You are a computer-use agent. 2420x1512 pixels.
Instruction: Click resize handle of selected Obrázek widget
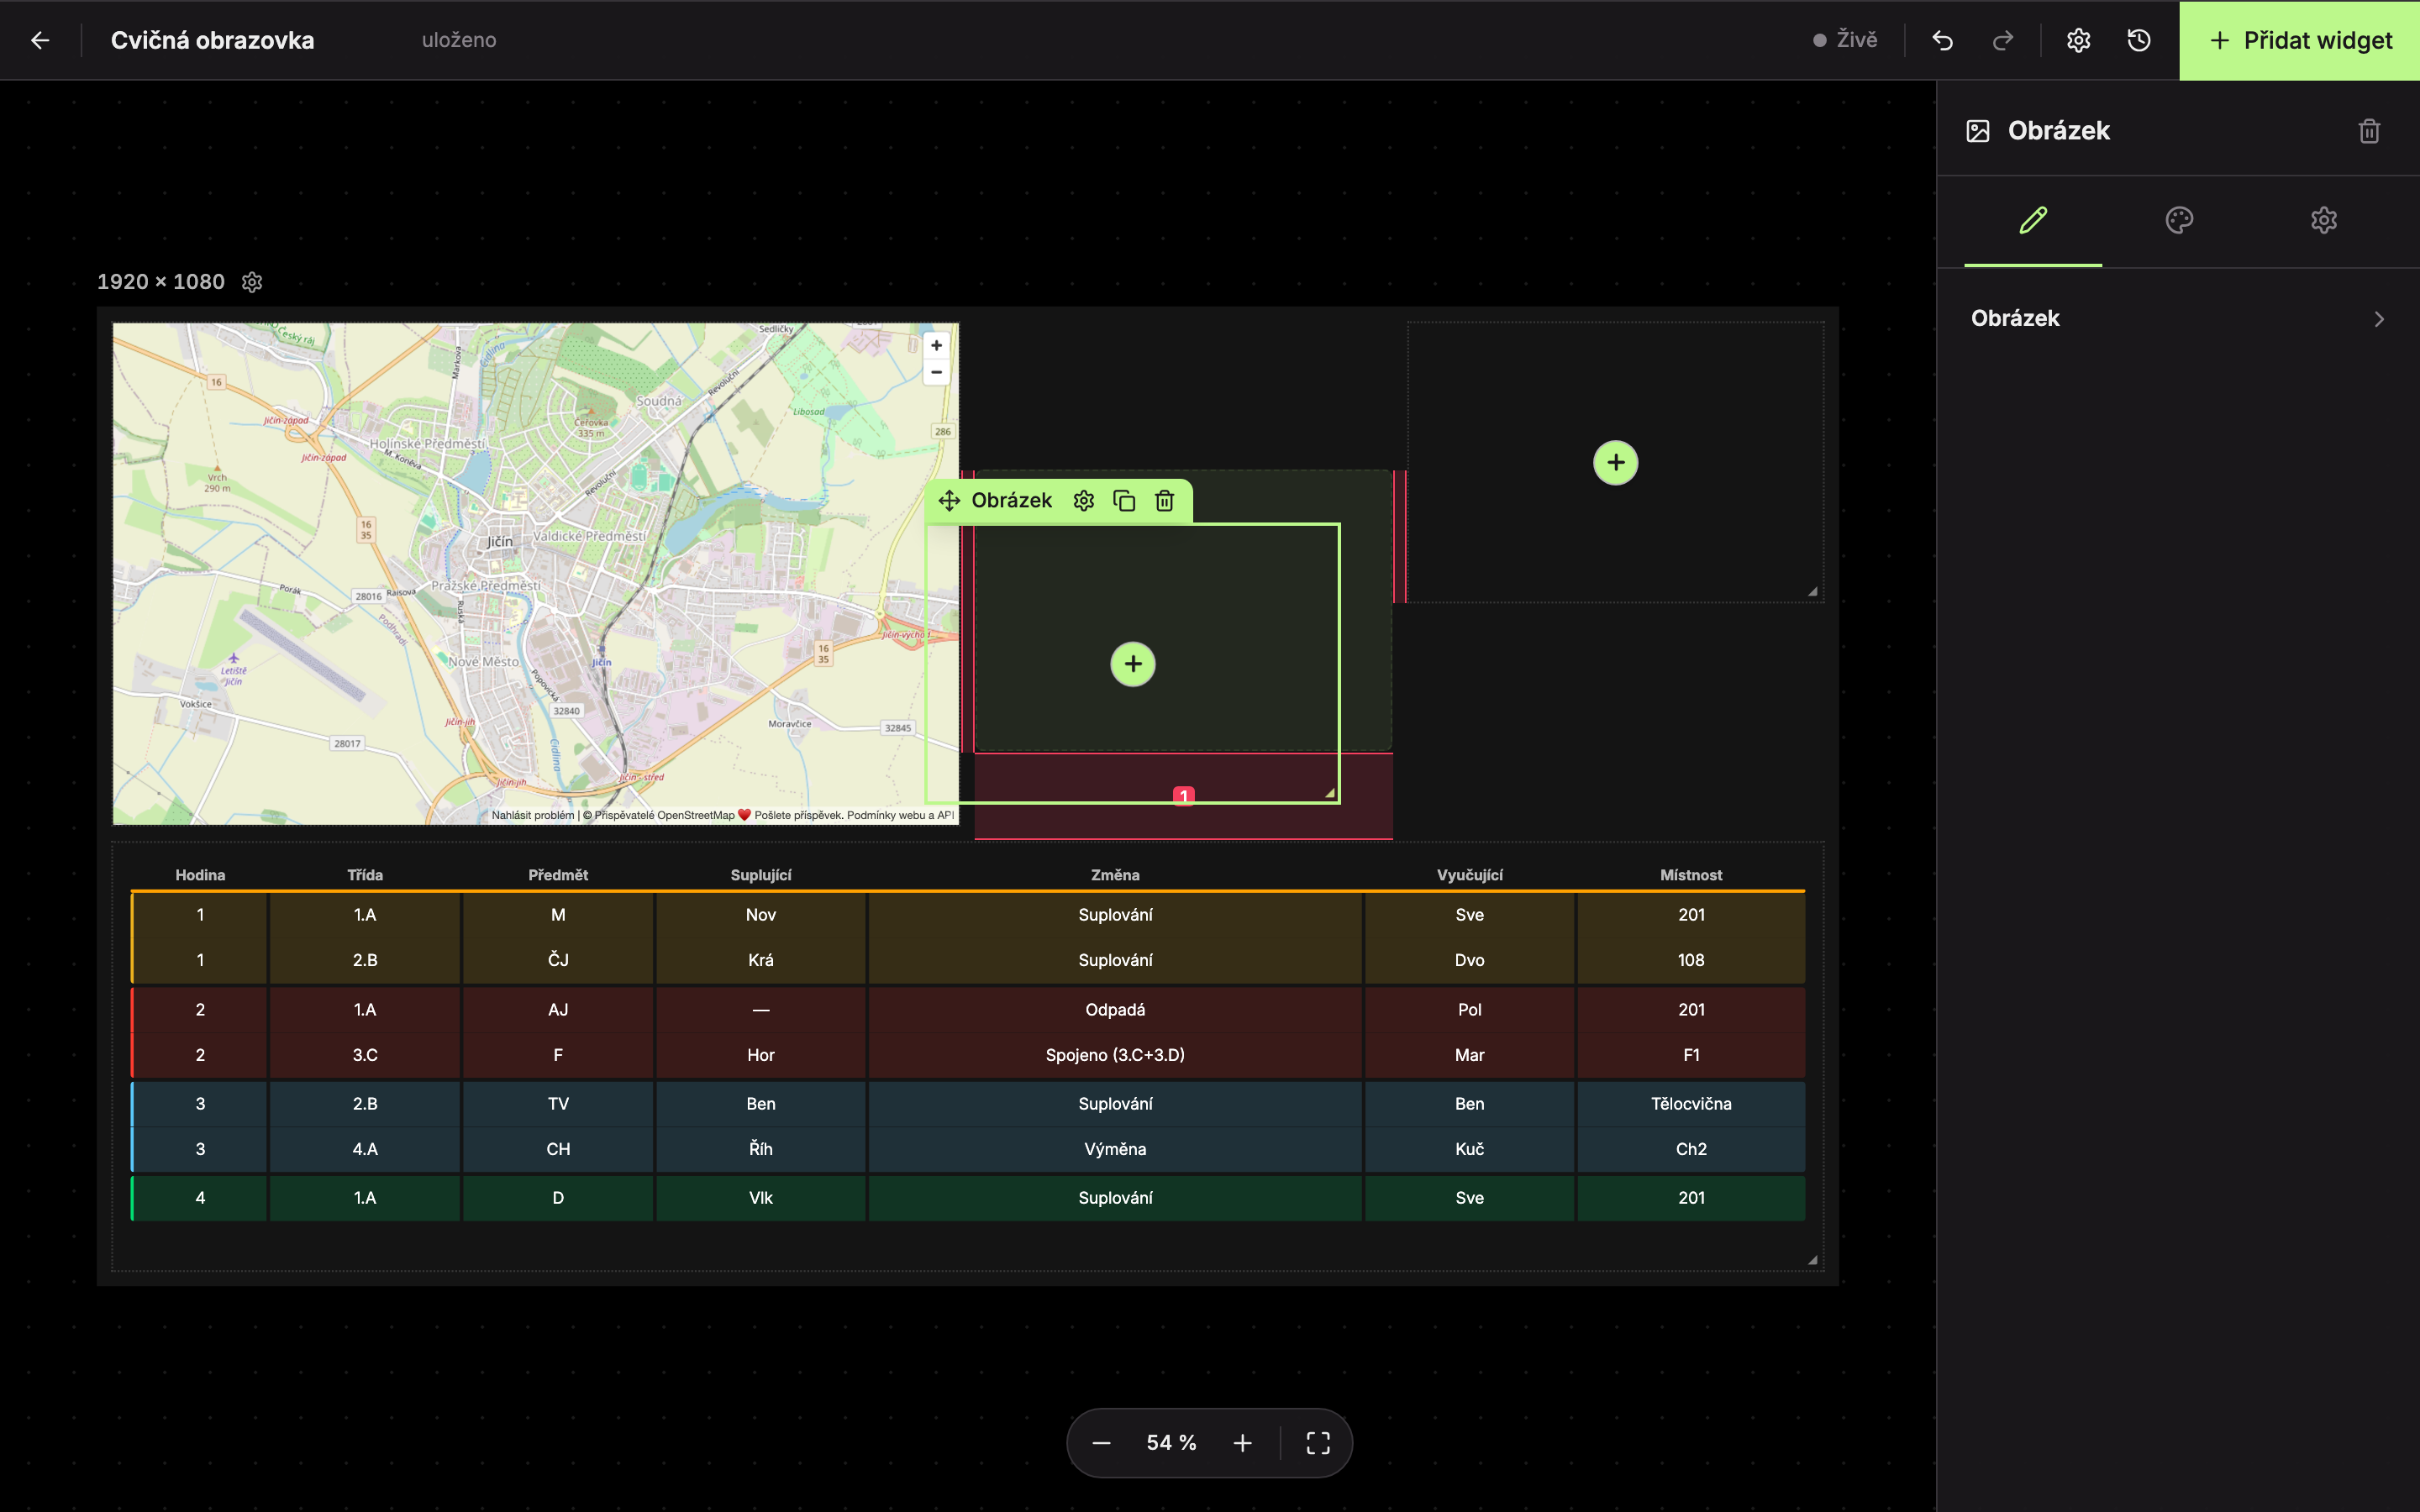coord(1330,793)
